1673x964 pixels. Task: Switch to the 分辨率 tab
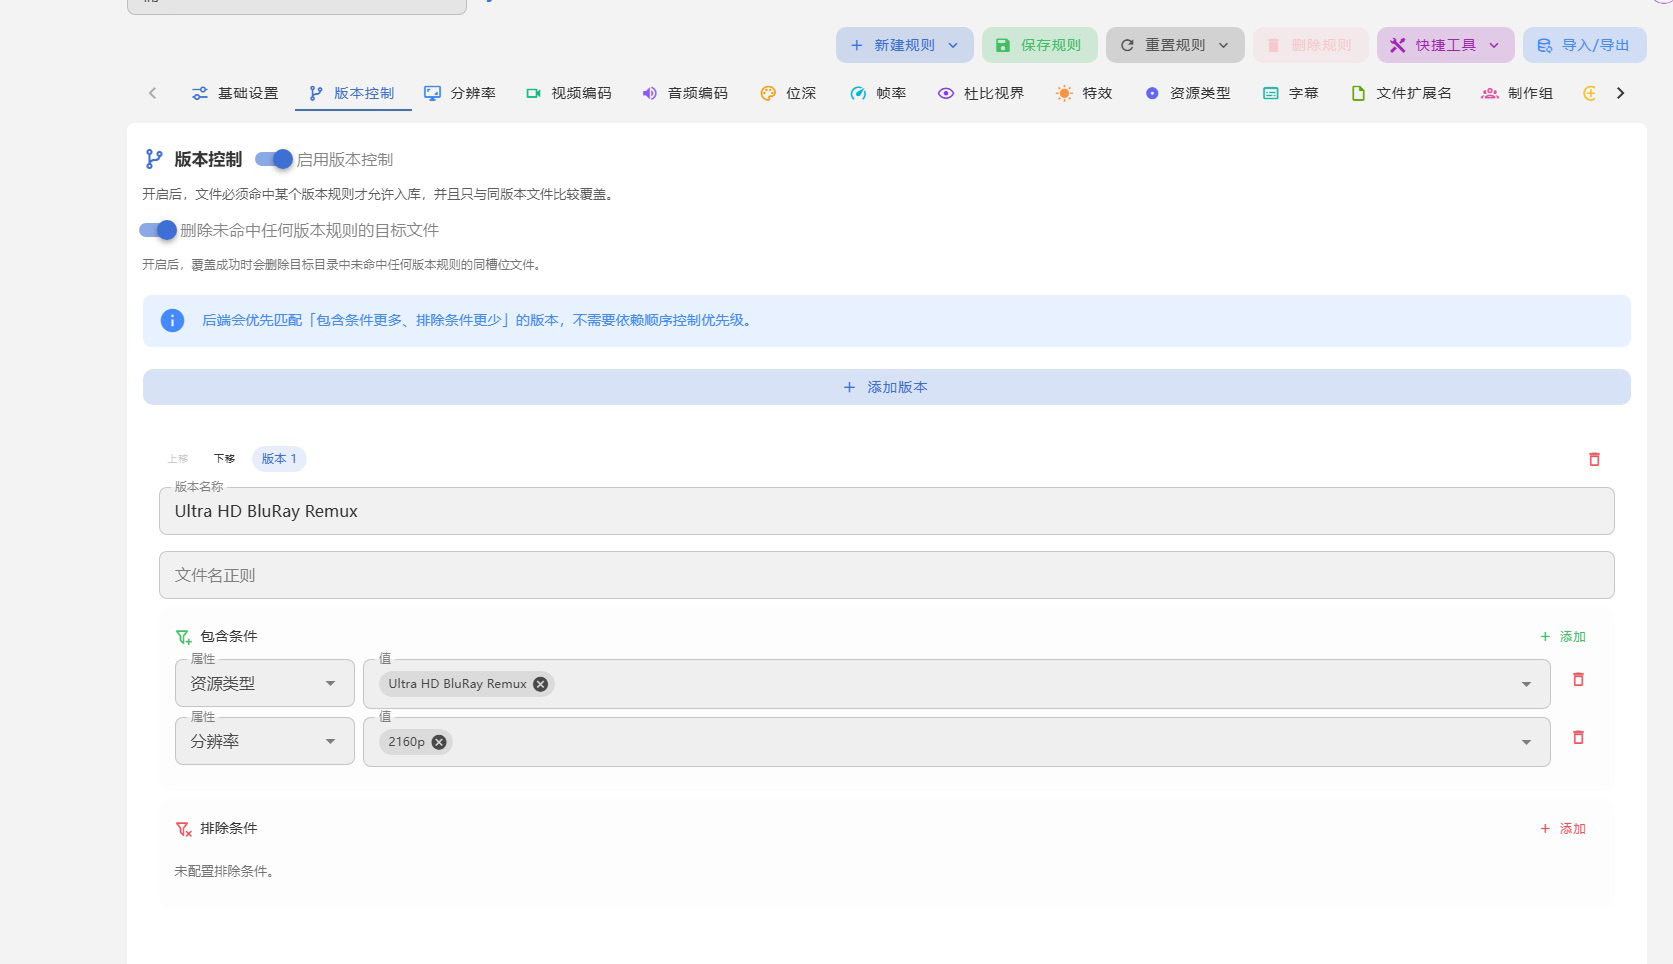(460, 93)
